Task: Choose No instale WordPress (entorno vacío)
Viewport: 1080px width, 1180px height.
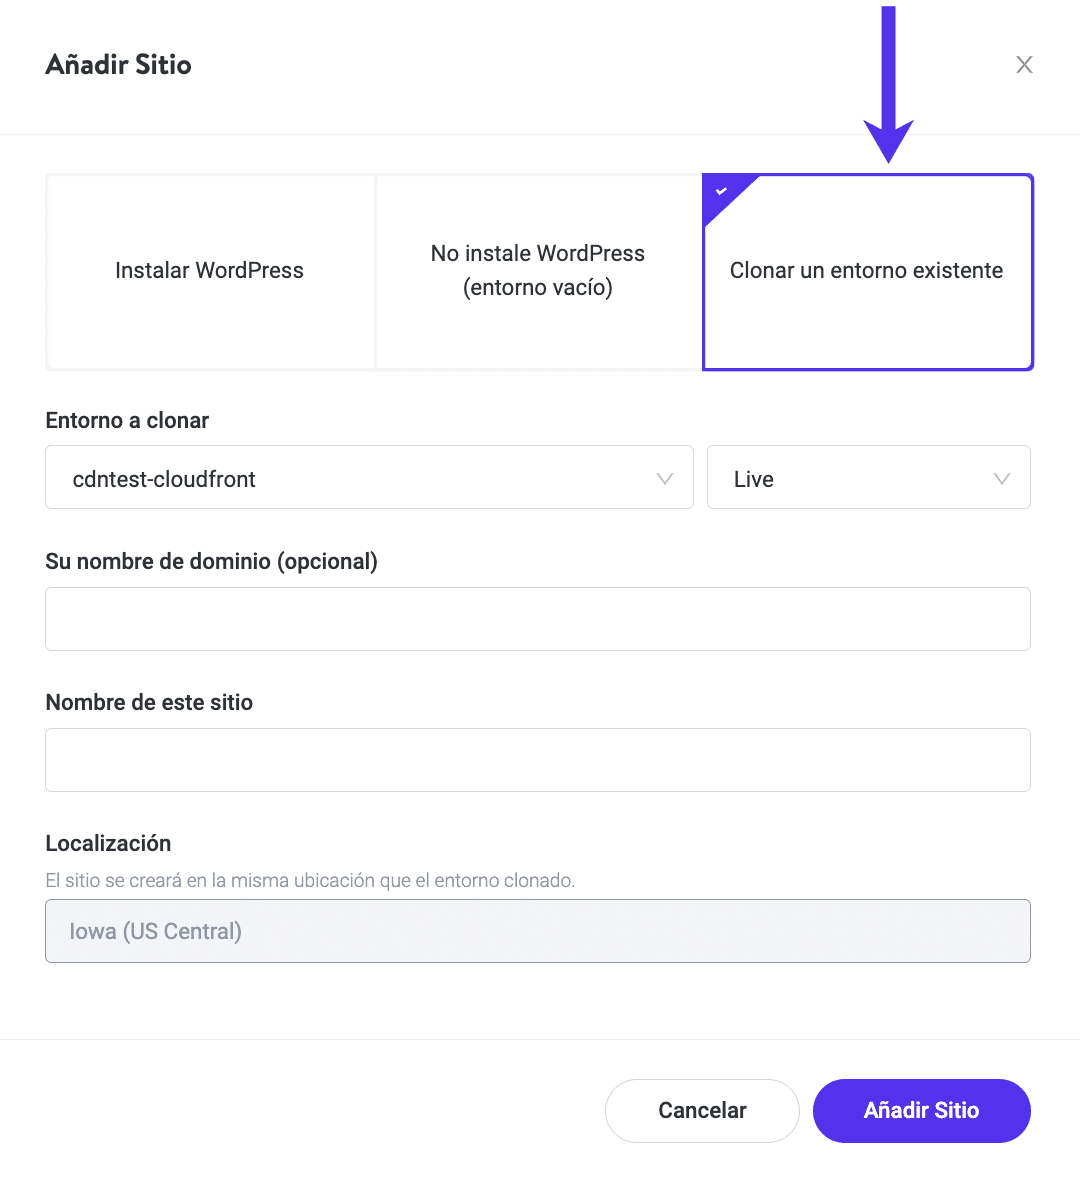Action: click(x=538, y=271)
